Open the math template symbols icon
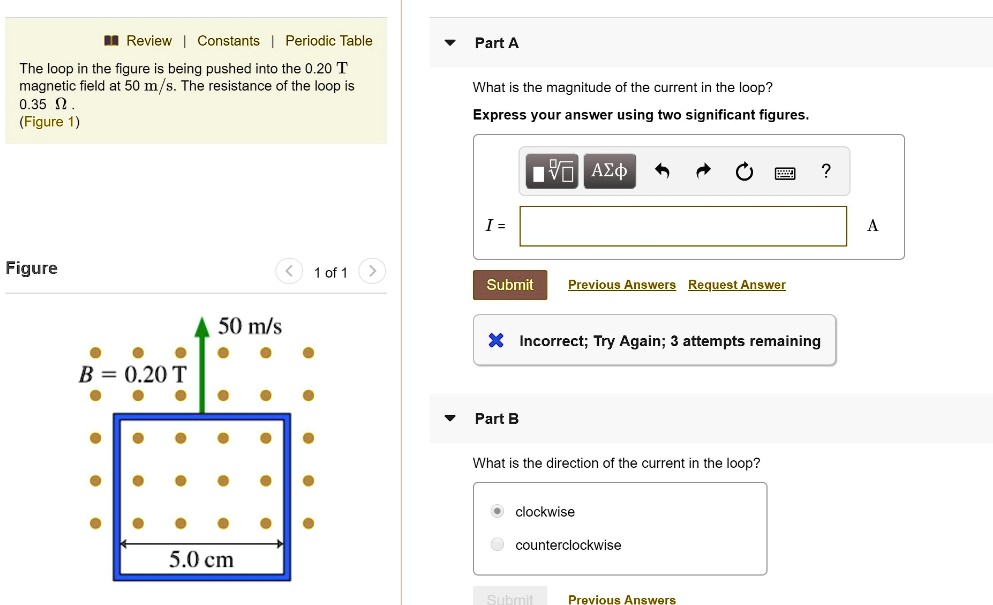Screen dimensions: 993x605 [x=551, y=171]
